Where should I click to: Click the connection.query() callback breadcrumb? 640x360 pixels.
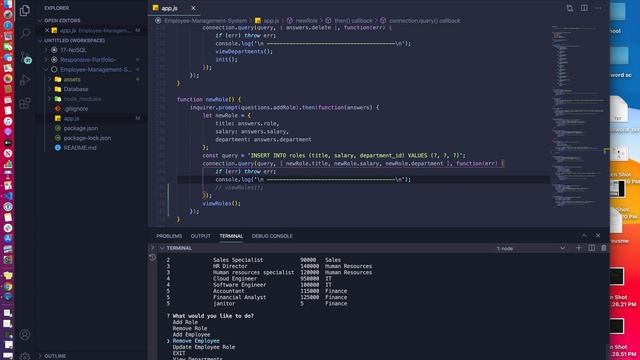pos(424,20)
